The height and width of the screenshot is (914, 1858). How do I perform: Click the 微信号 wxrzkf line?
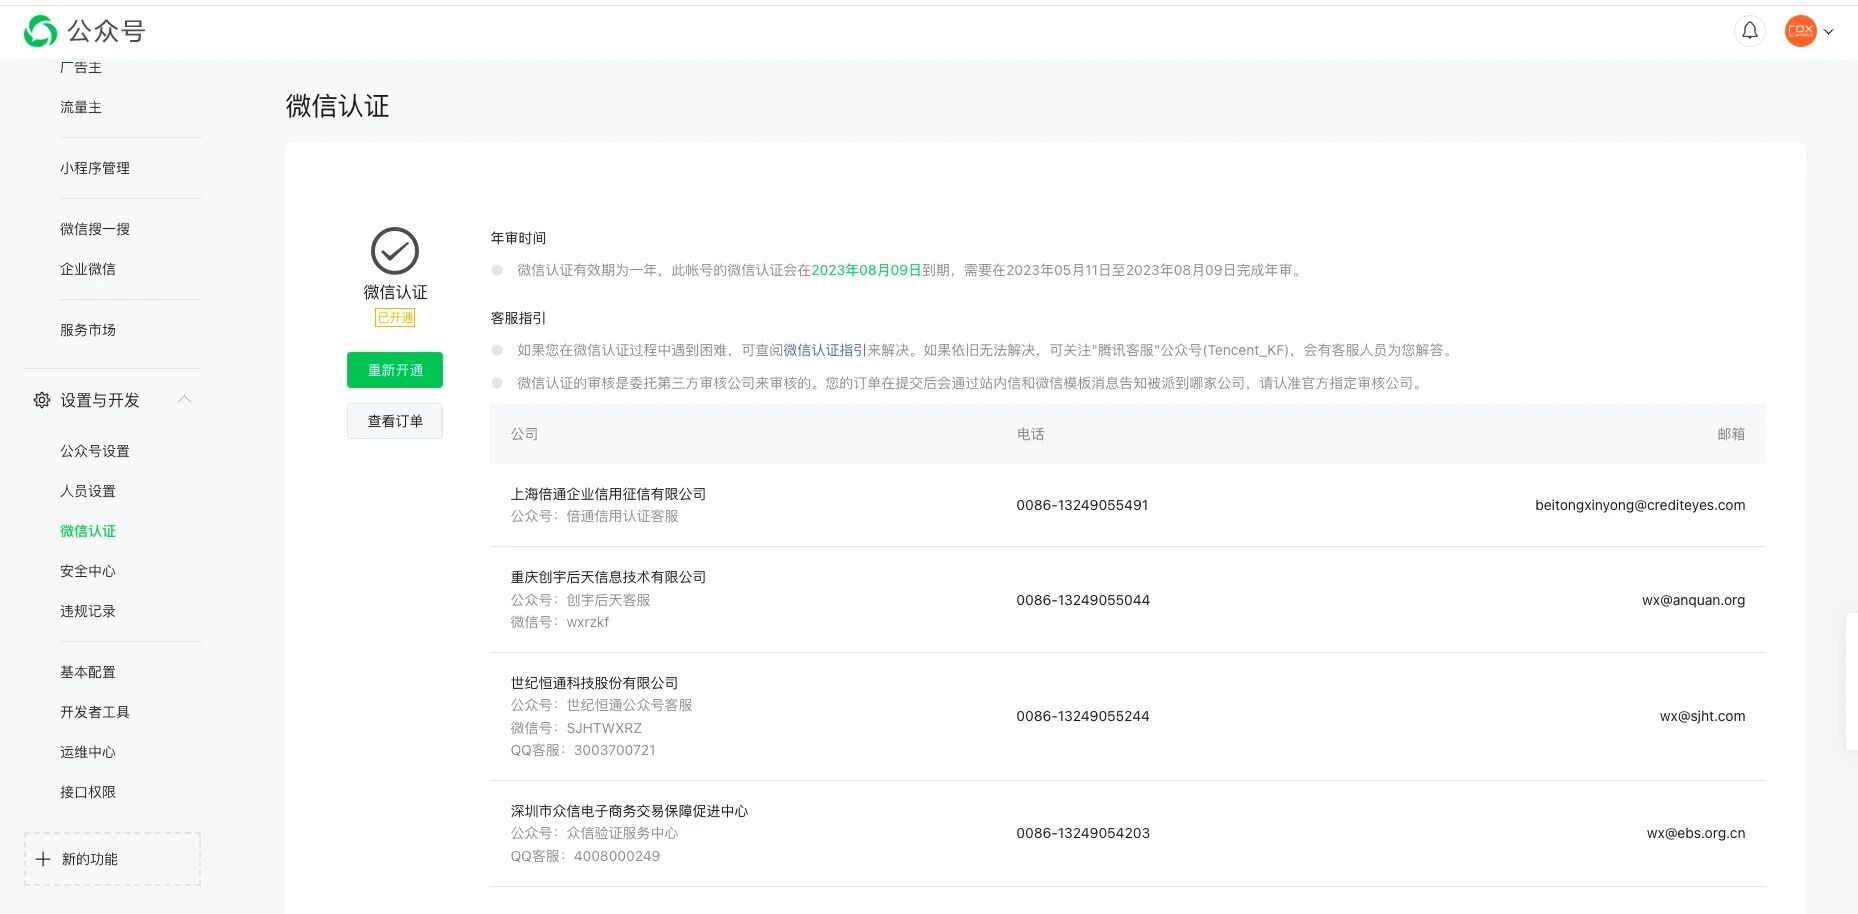(x=560, y=622)
